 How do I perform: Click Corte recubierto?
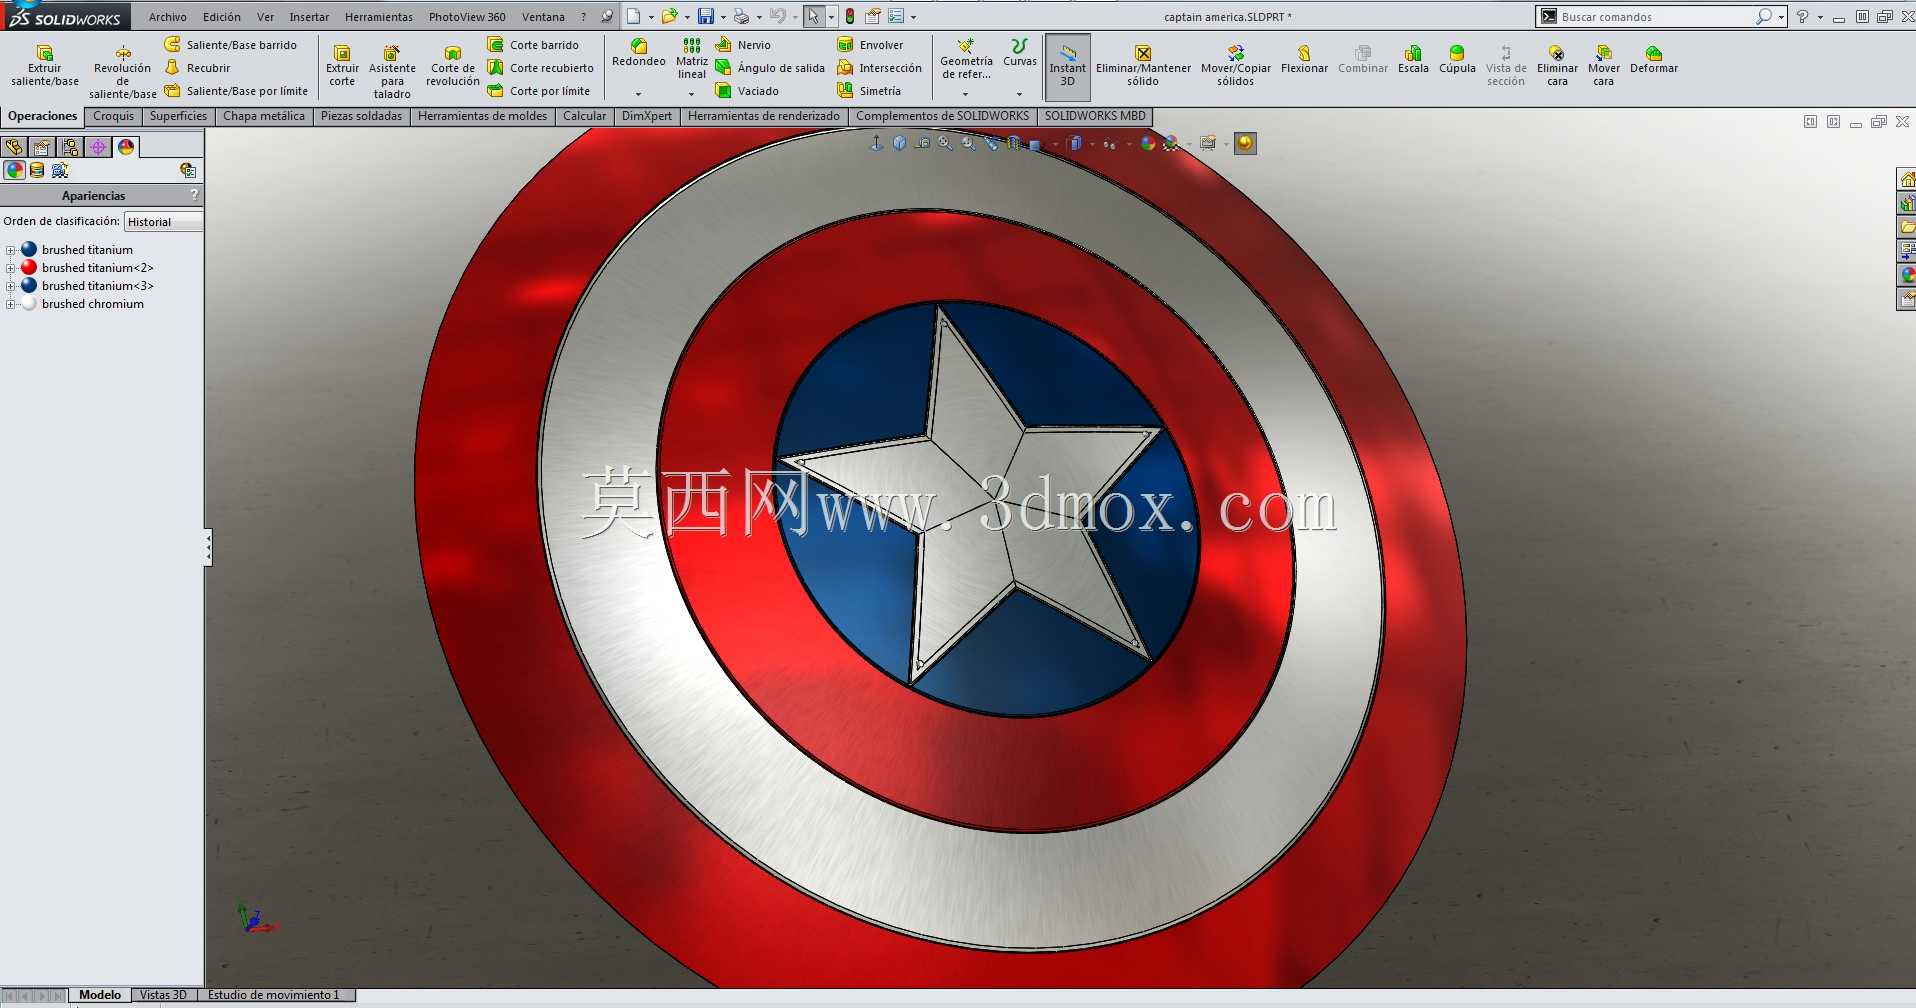click(541, 68)
